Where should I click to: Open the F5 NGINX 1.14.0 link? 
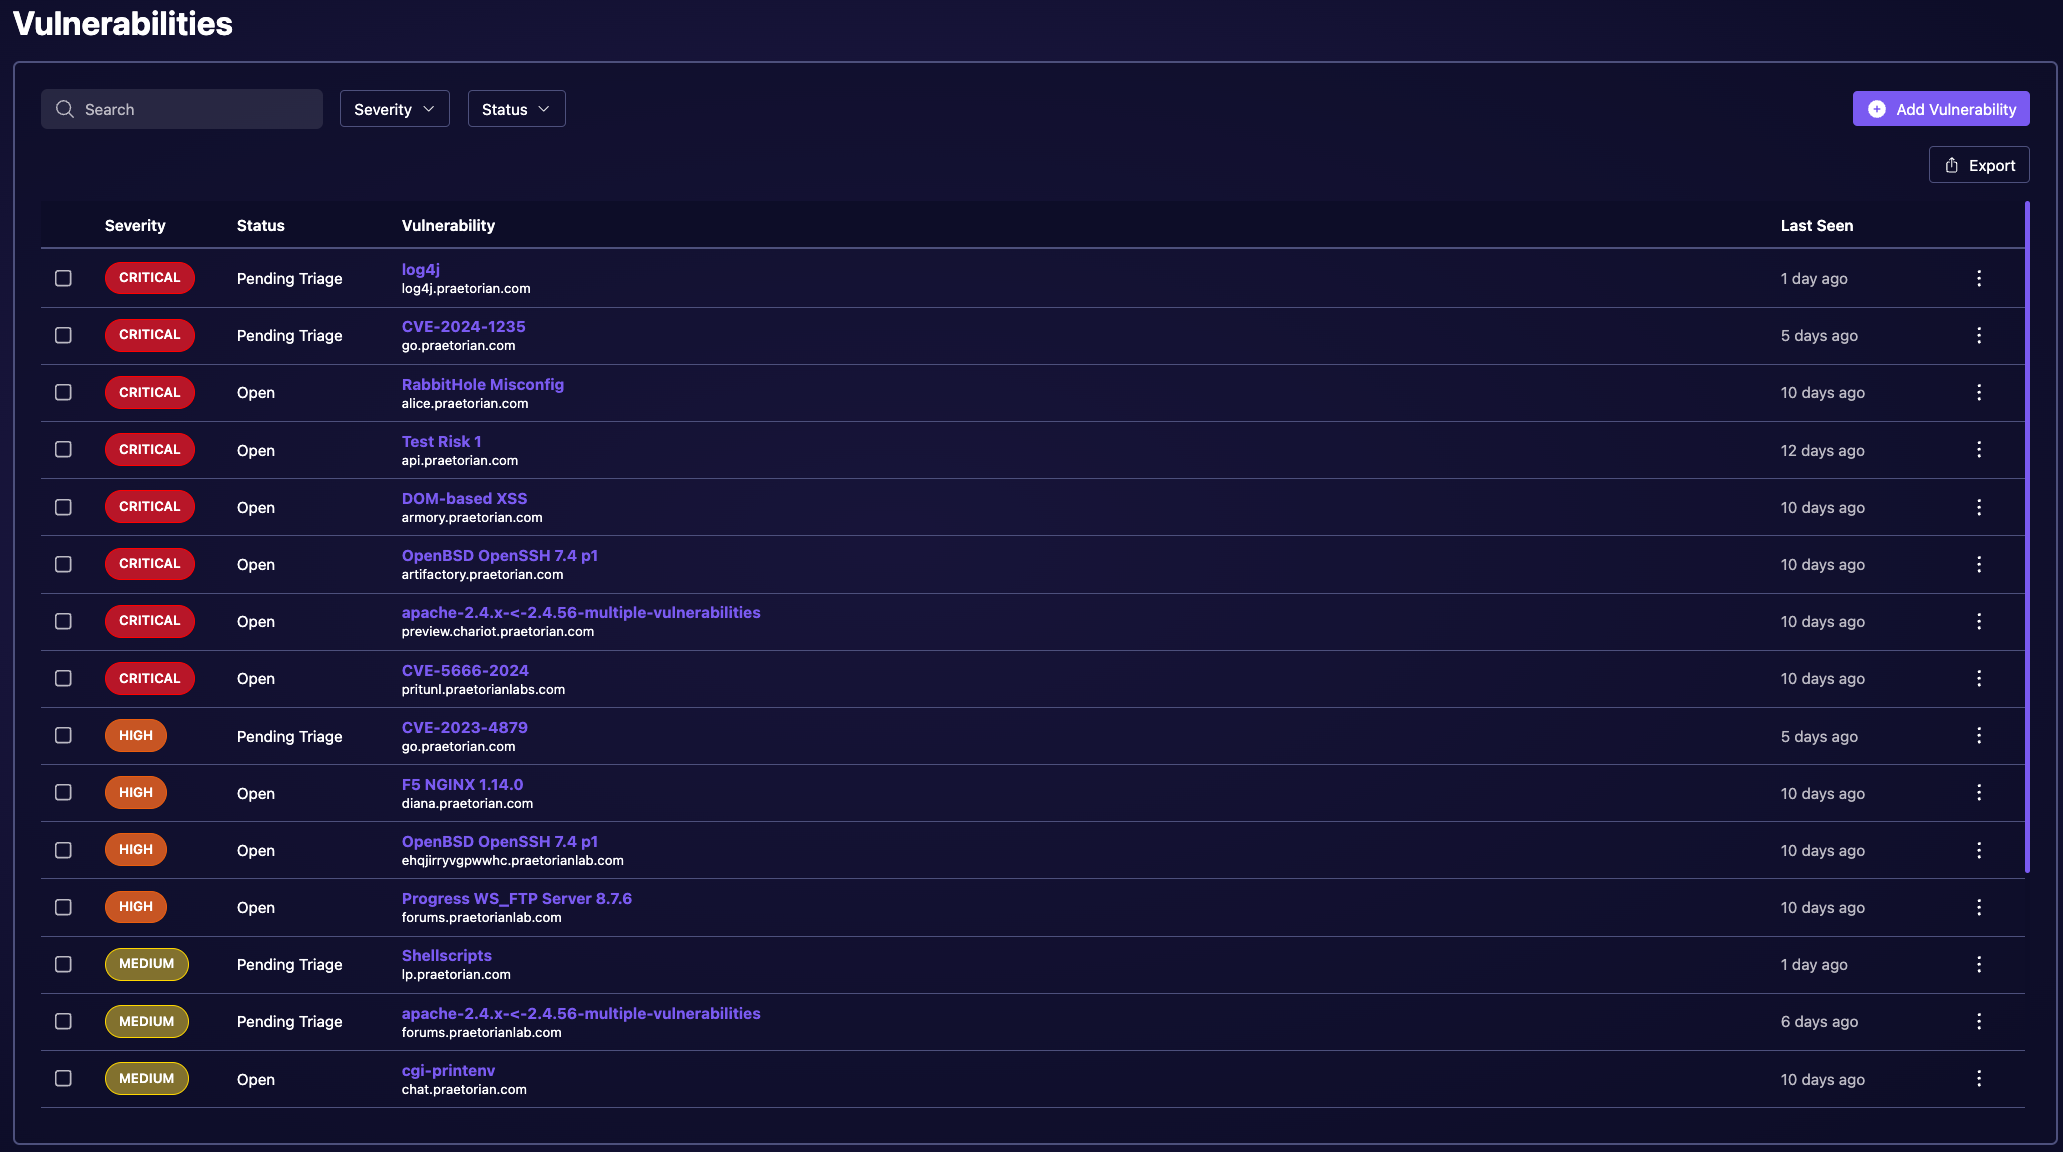tap(462, 785)
